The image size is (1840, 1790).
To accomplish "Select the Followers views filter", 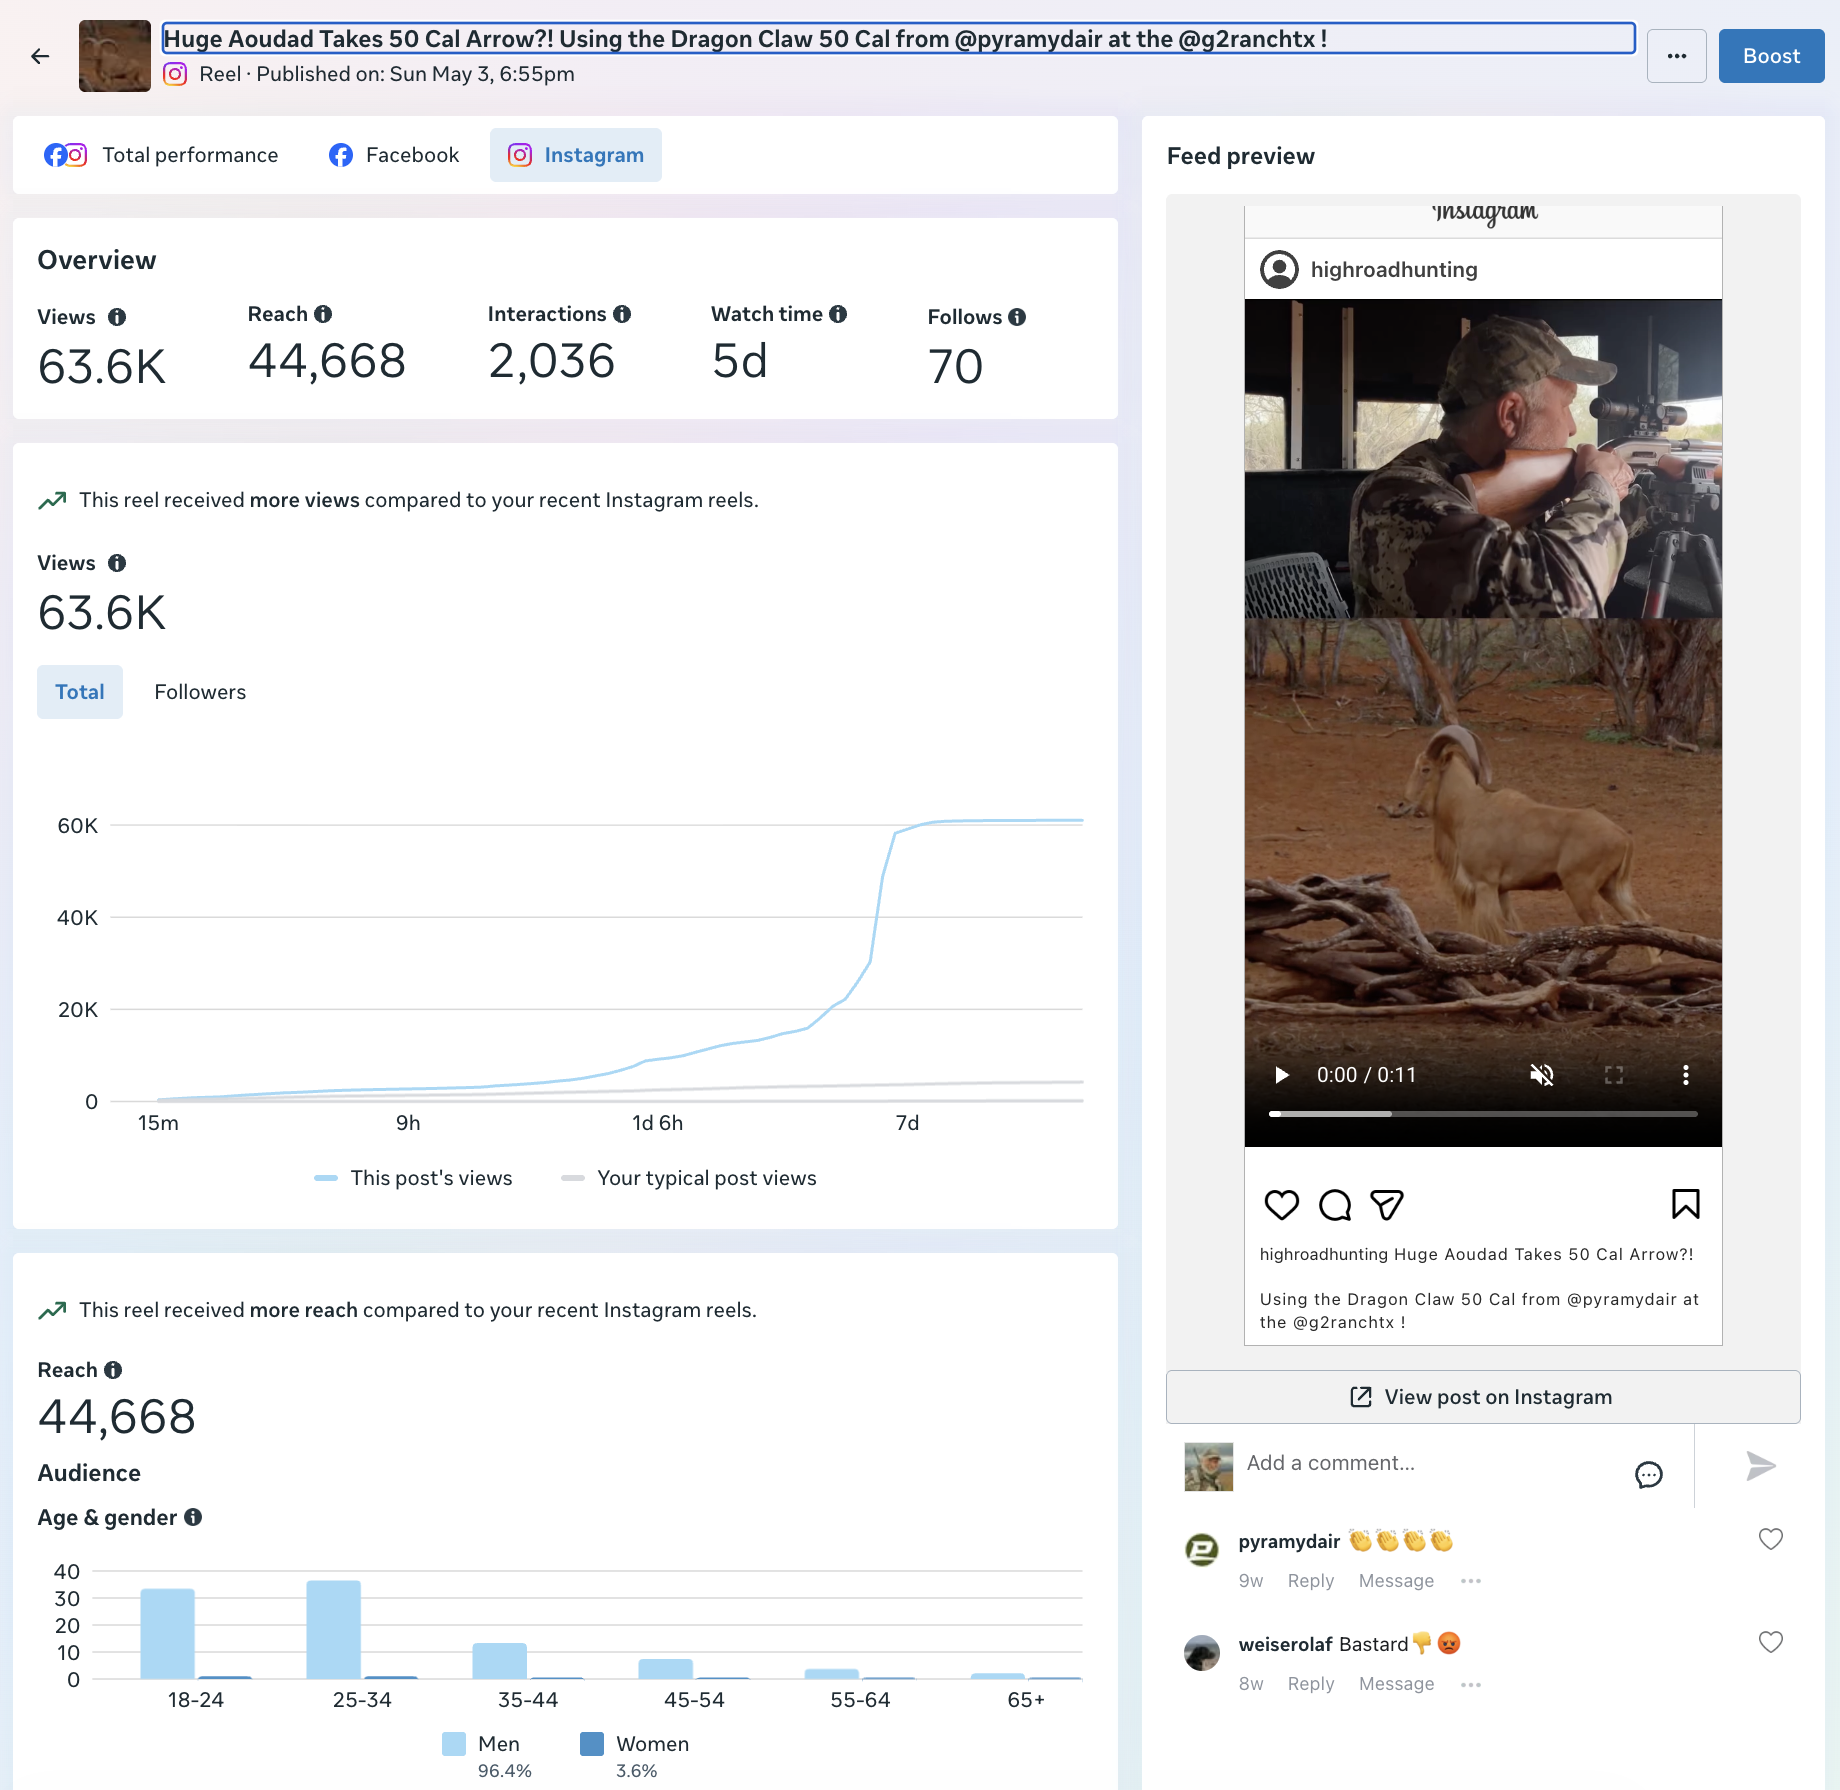I will pyautogui.click(x=200, y=692).
